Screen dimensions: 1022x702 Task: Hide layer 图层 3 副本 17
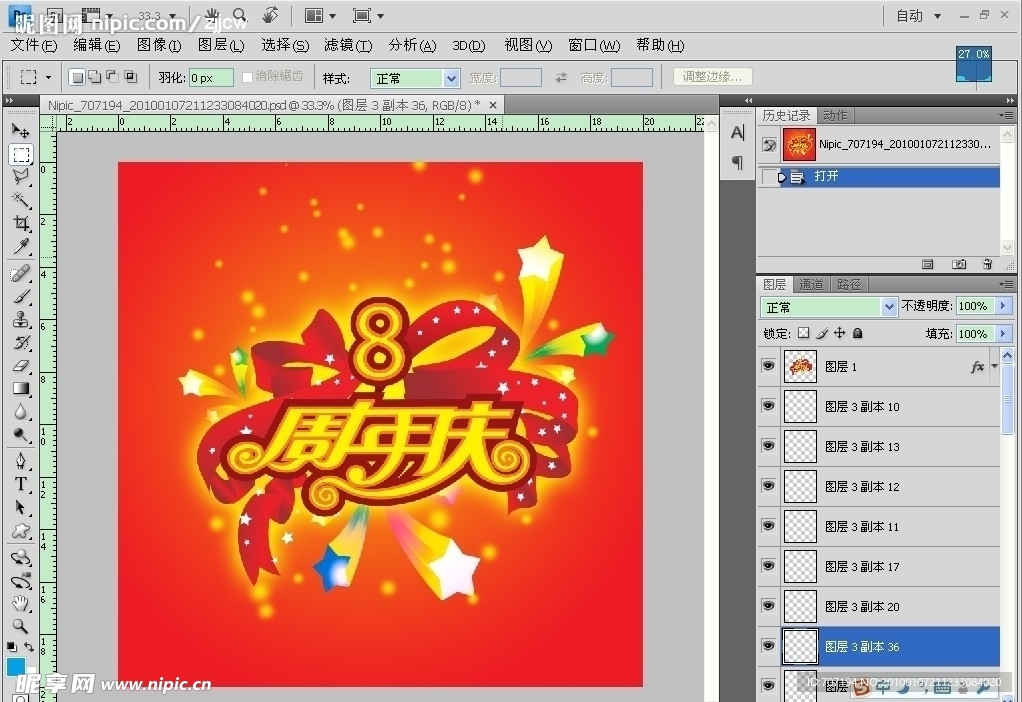(769, 566)
